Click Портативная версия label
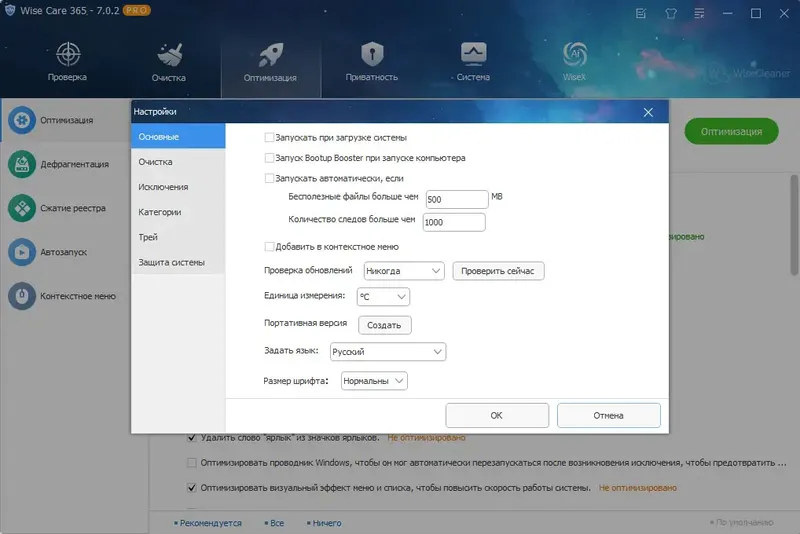 pyautogui.click(x=306, y=323)
